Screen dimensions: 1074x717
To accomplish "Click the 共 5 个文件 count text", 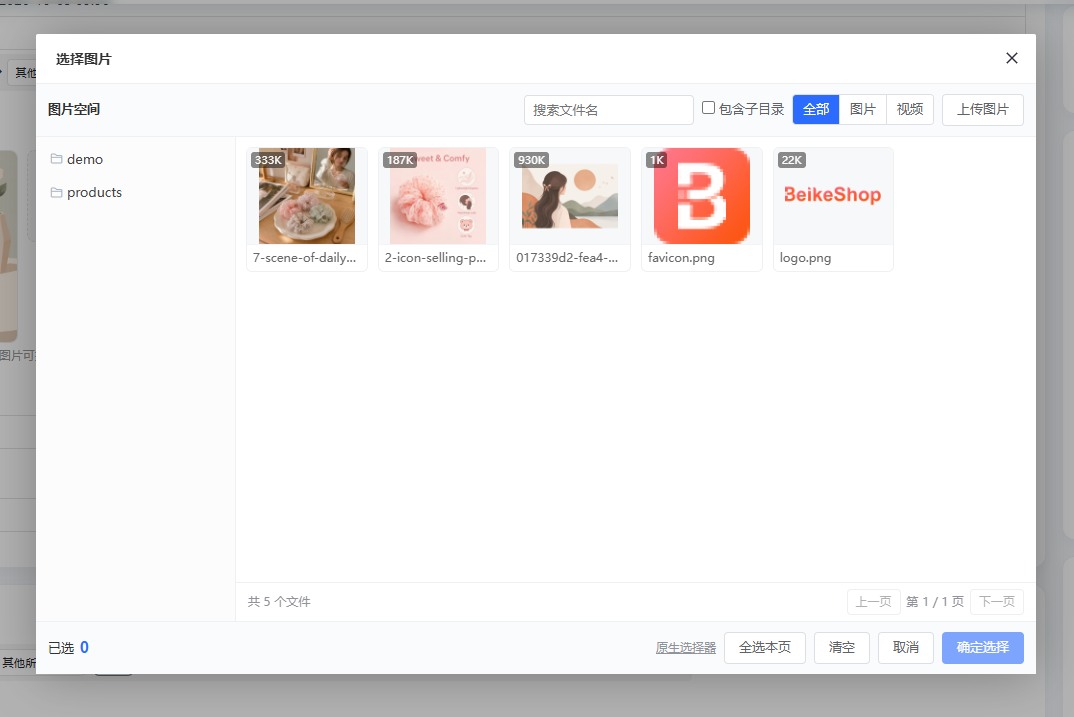I will tap(279, 602).
